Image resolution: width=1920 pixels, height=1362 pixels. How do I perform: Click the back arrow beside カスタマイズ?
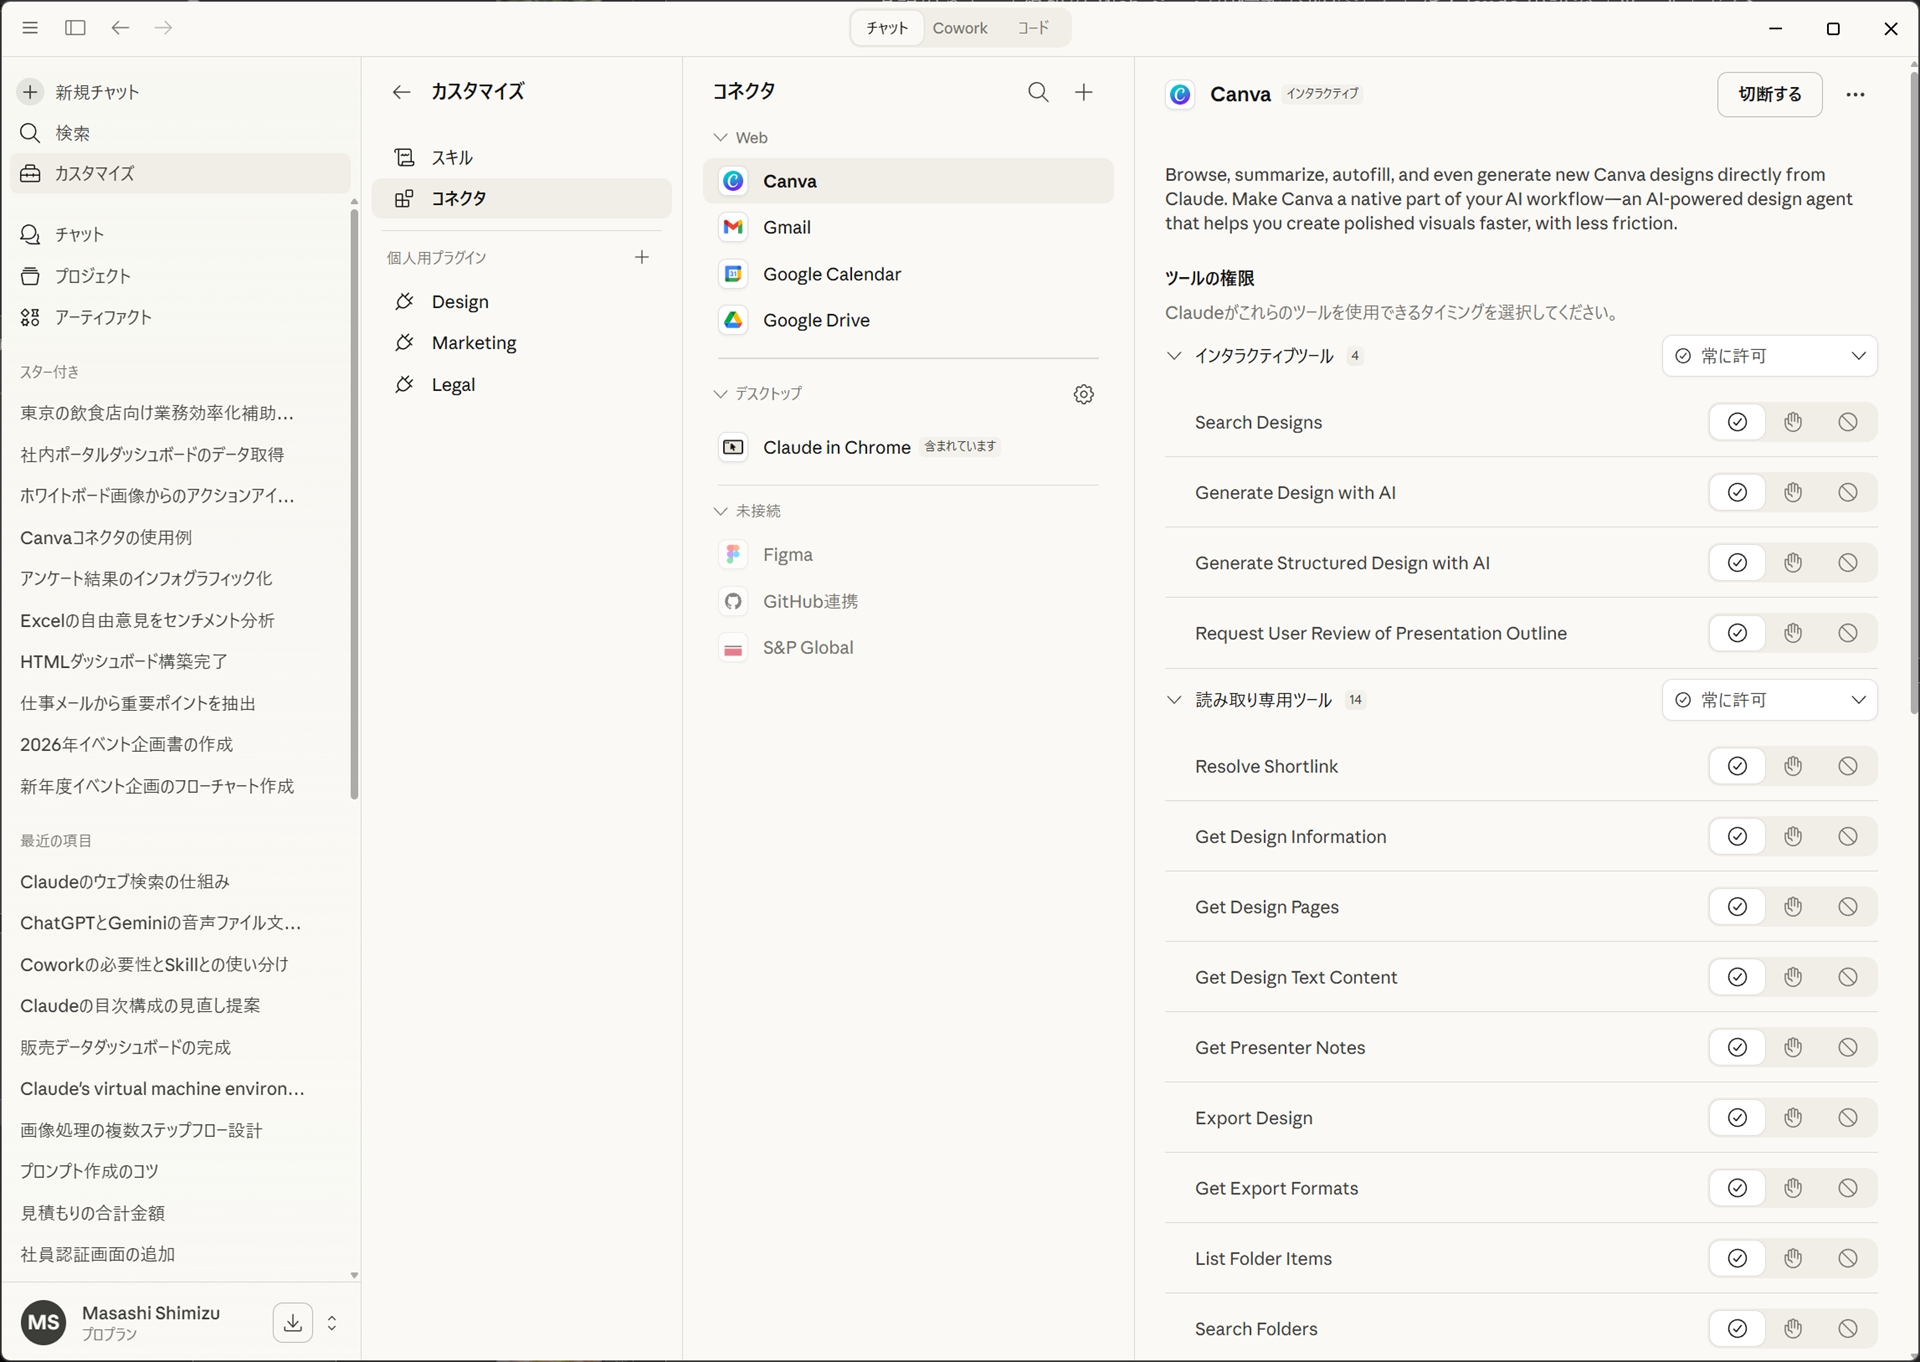point(401,92)
